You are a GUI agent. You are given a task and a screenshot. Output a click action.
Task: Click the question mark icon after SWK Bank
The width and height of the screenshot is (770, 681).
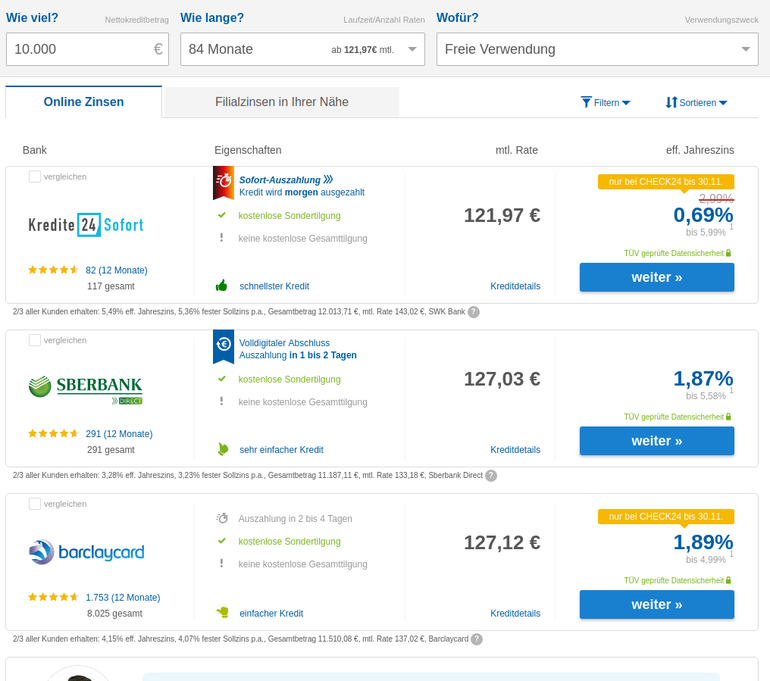[473, 312]
